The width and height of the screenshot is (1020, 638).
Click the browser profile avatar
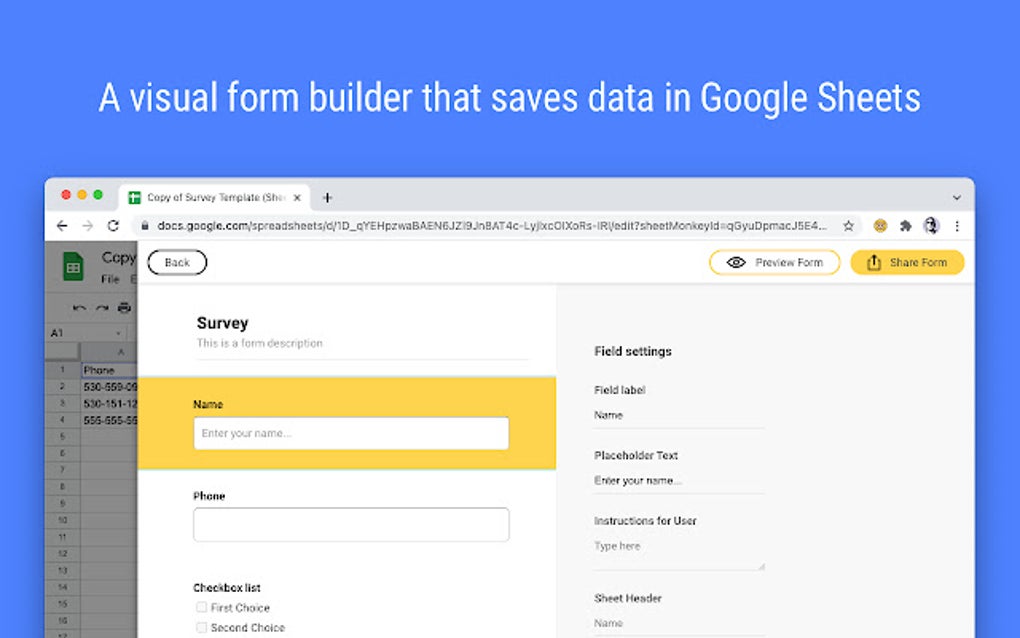pos(931,226)
